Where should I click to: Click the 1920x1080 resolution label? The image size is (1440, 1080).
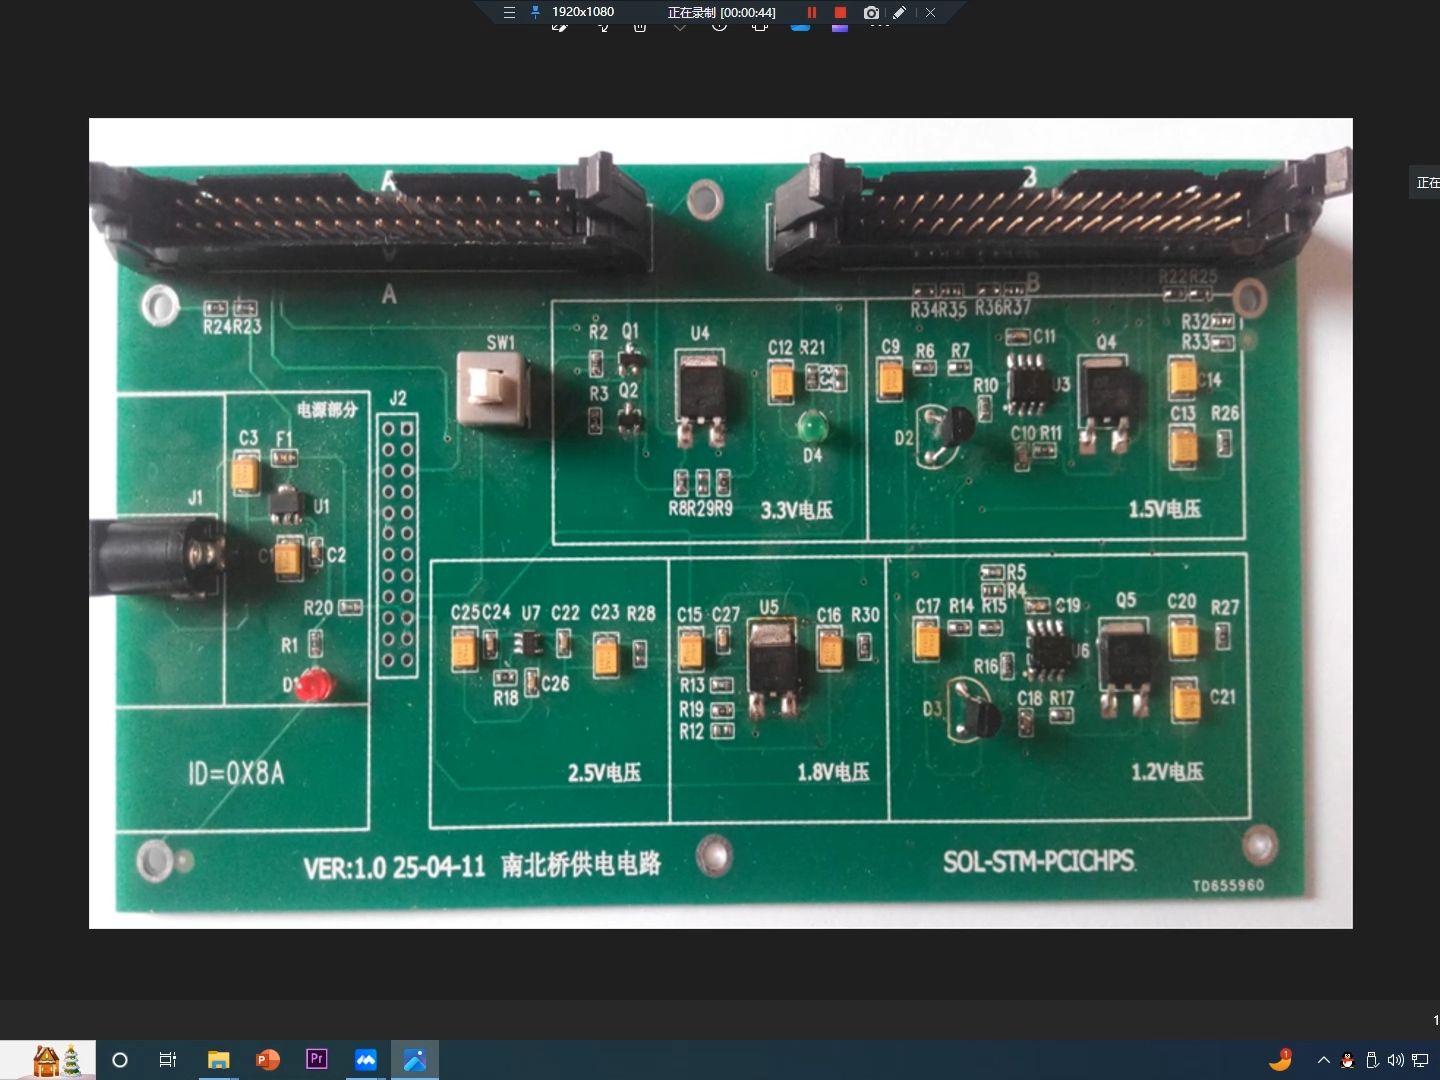583,12
